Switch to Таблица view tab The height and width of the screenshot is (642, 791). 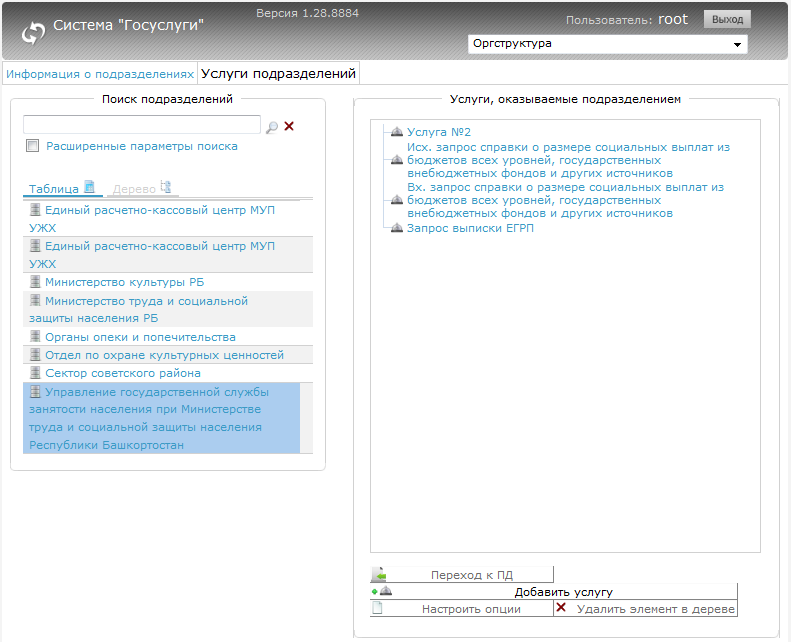63,188
